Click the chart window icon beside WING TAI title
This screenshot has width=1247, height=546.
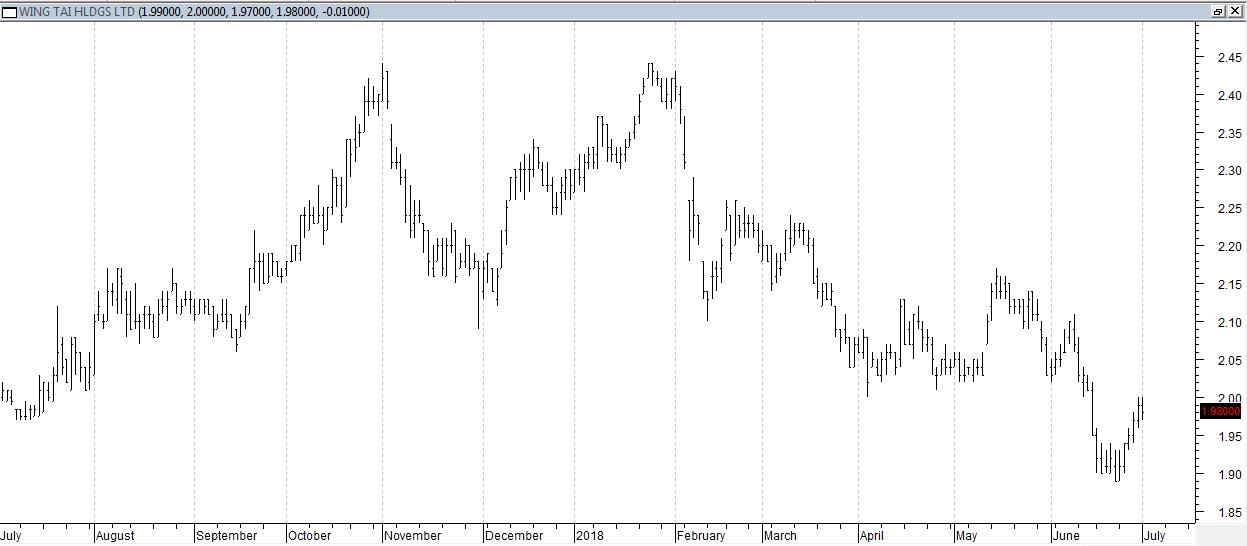(x=9, y=11)
